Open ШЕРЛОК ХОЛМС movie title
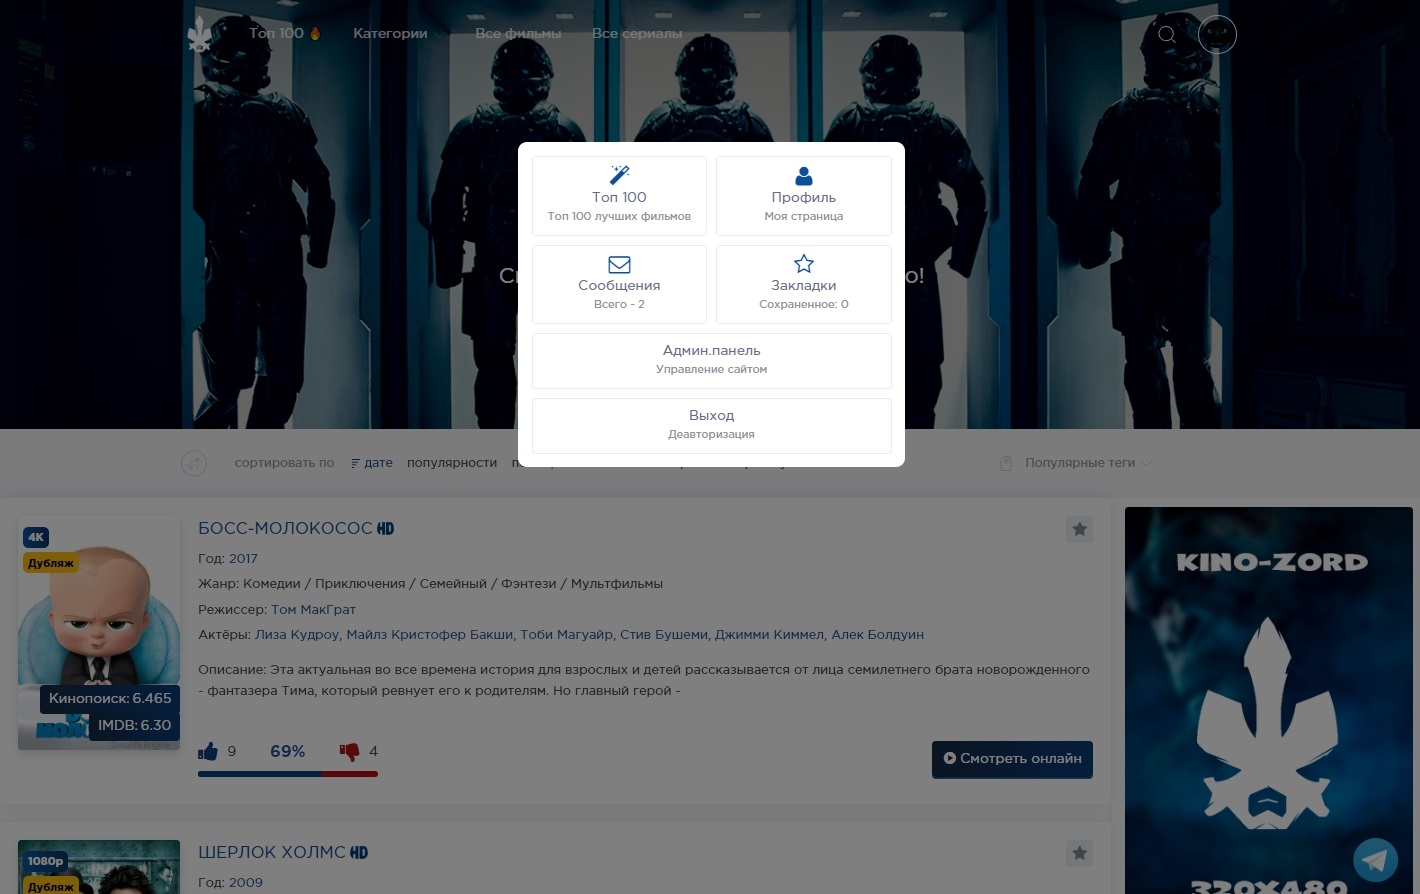This screenshot has width=1420, height=894. 271,852
